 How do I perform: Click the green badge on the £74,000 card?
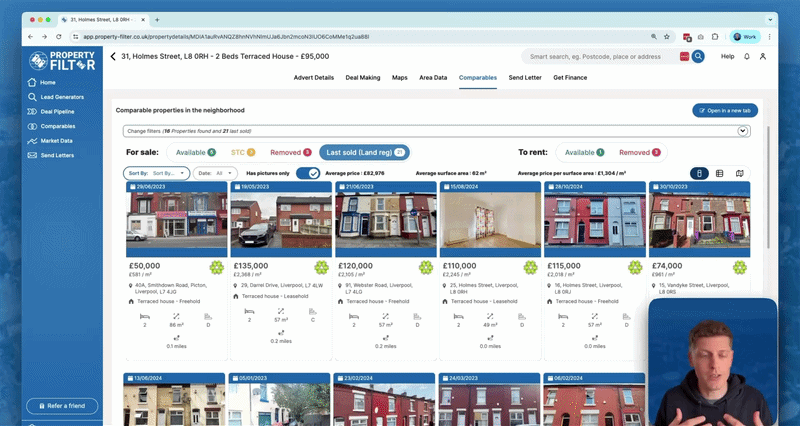740,267
